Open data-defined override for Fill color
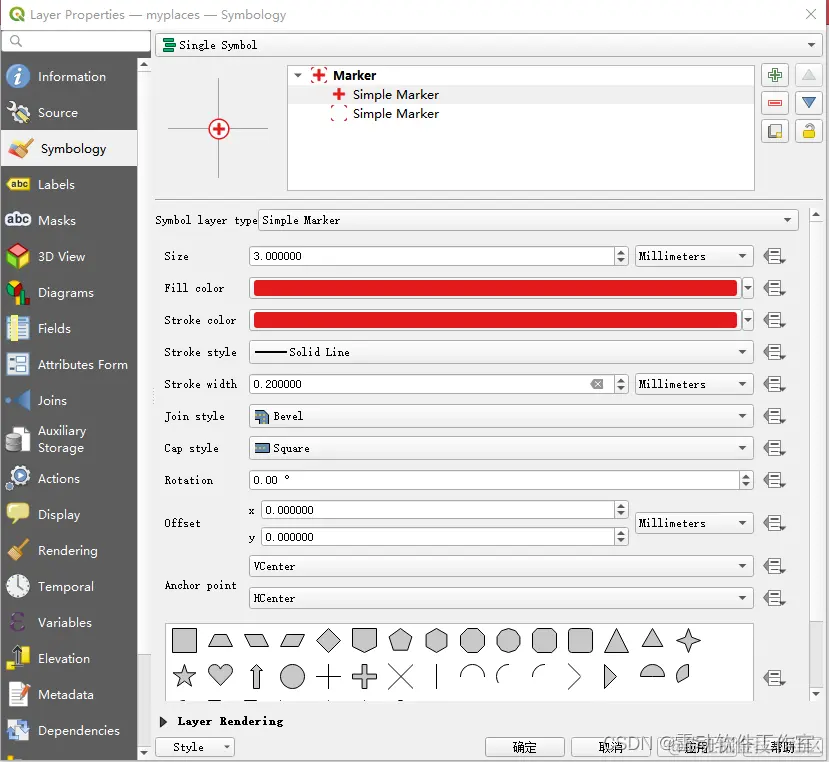This screenshot has width=829, height=762. click(x=775, y=288)
